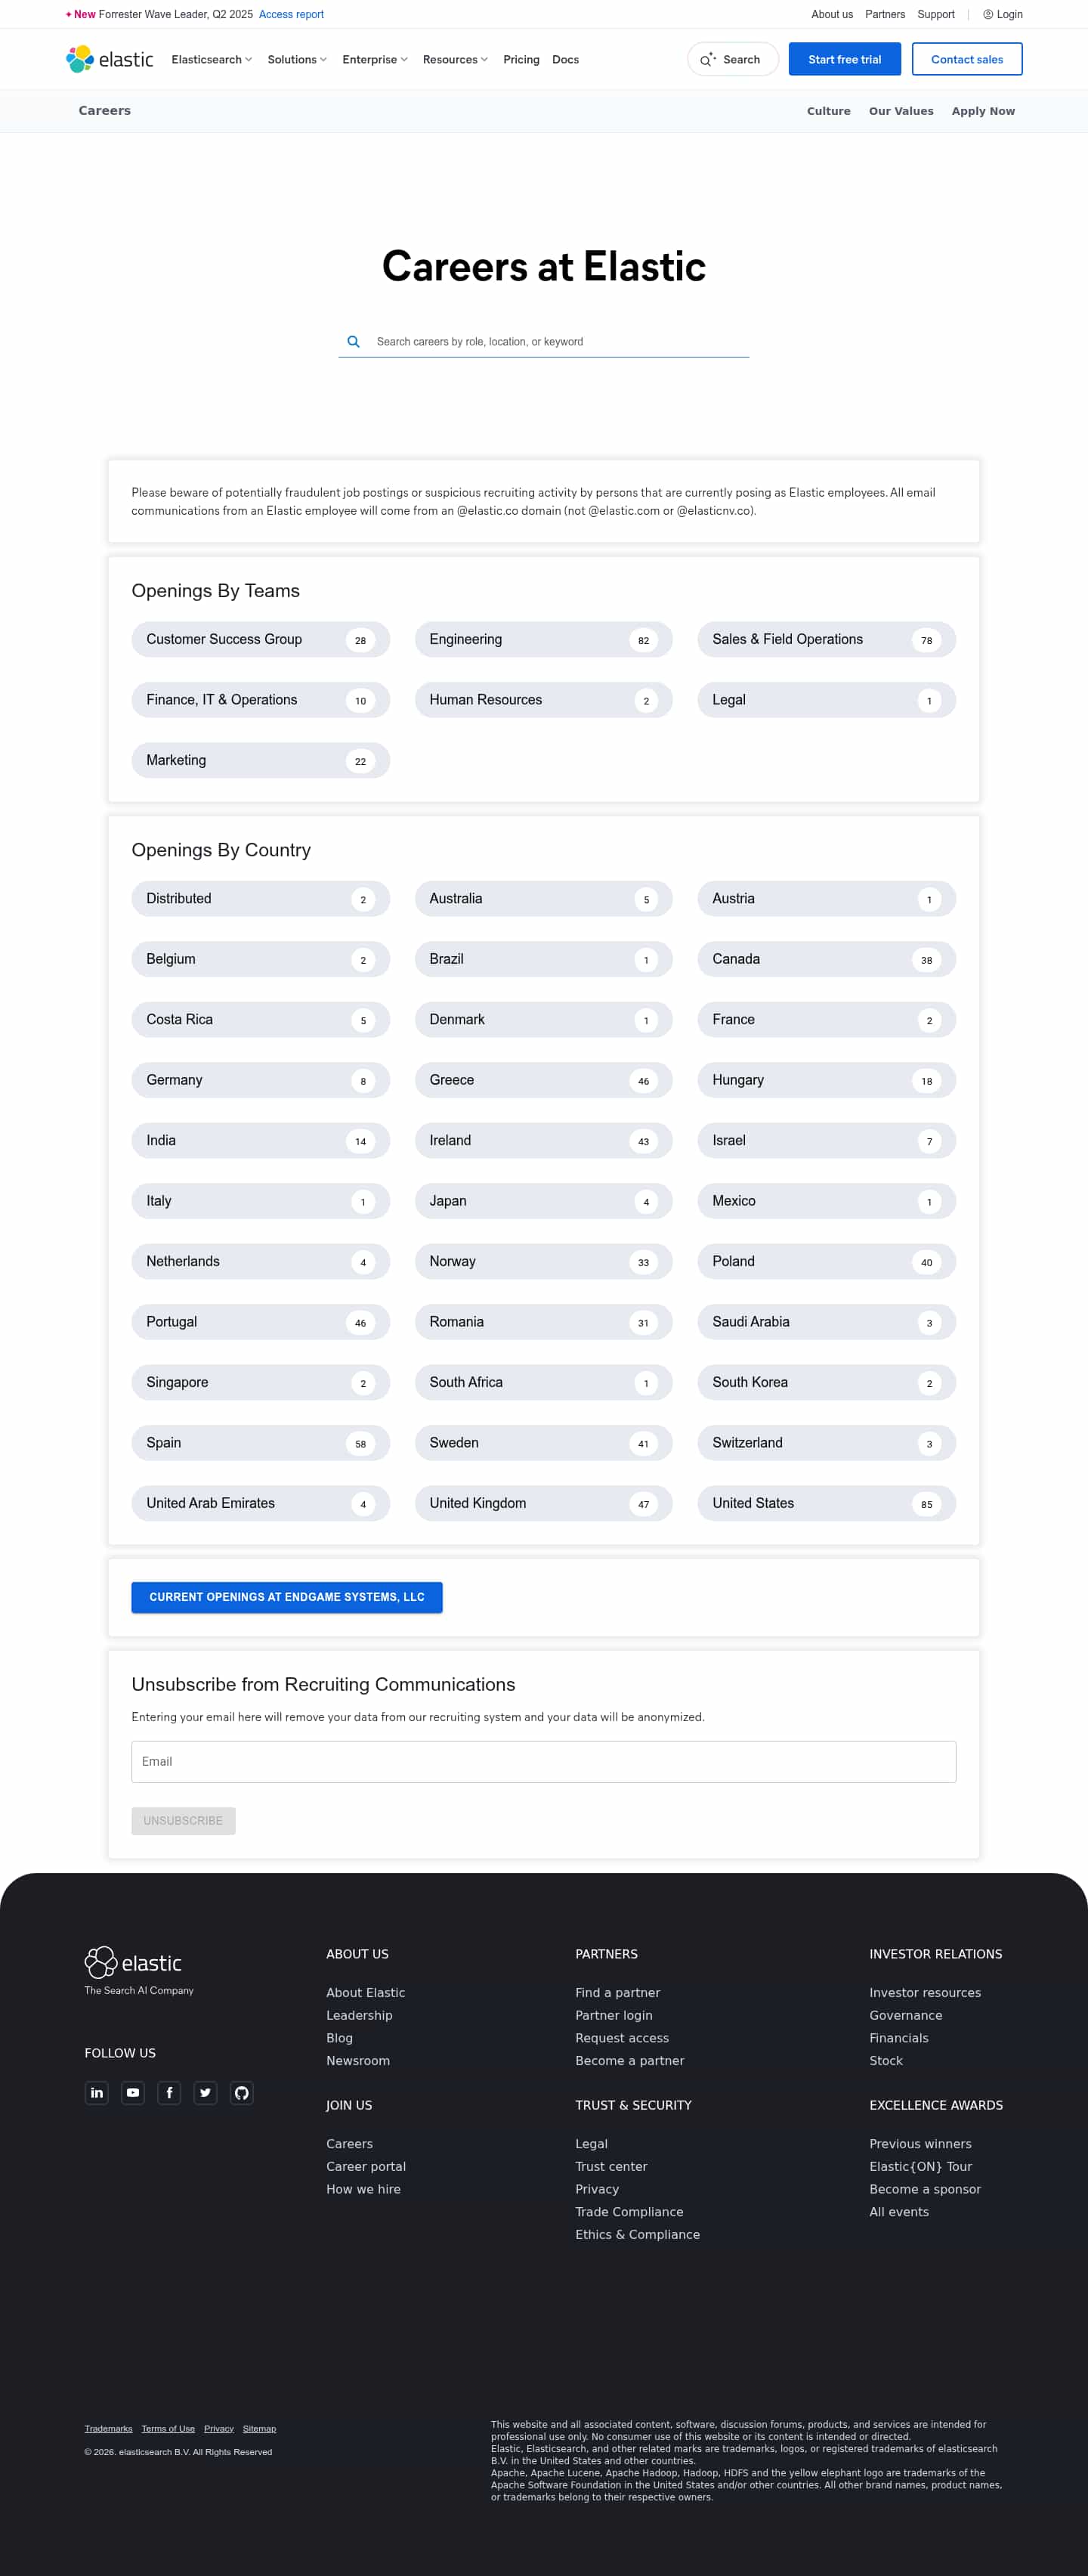Open current openings at Endgame Systems
The width and height of the screenshot is (1088, 2576).
(287, 1597)
